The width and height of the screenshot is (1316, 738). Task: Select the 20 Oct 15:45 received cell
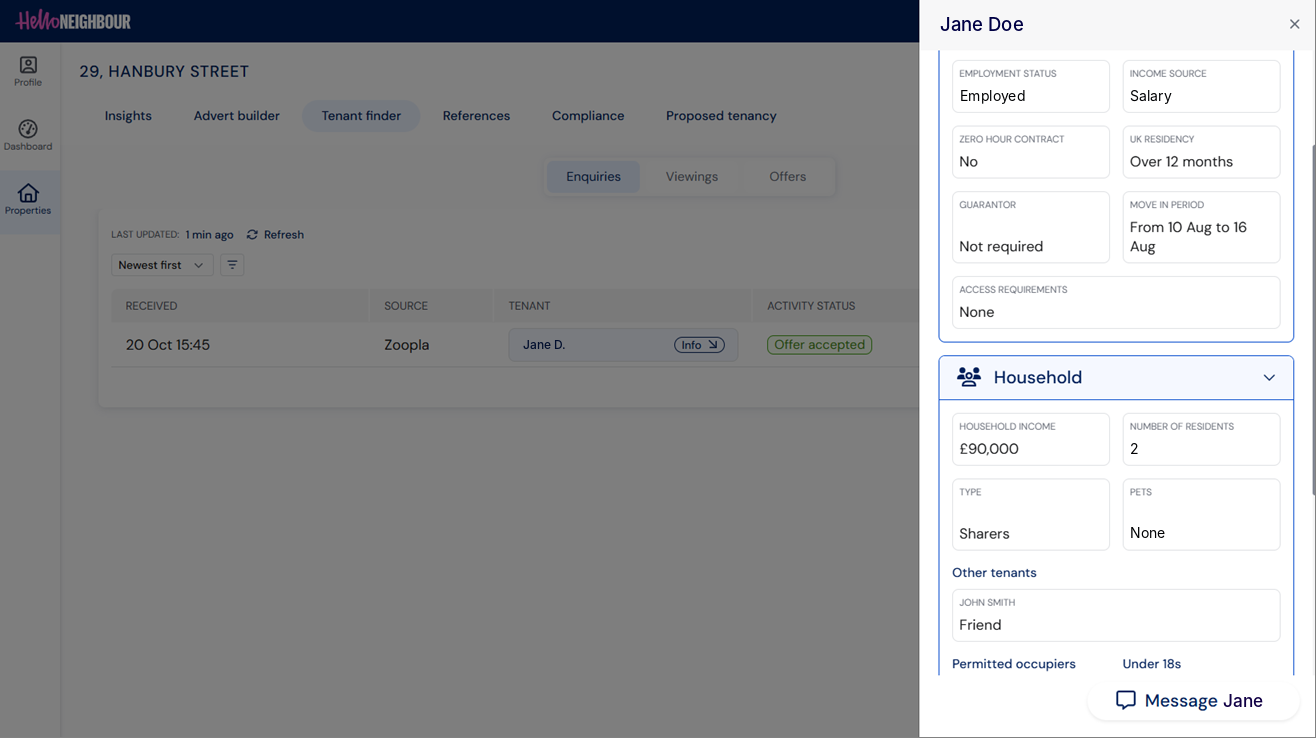168,345
